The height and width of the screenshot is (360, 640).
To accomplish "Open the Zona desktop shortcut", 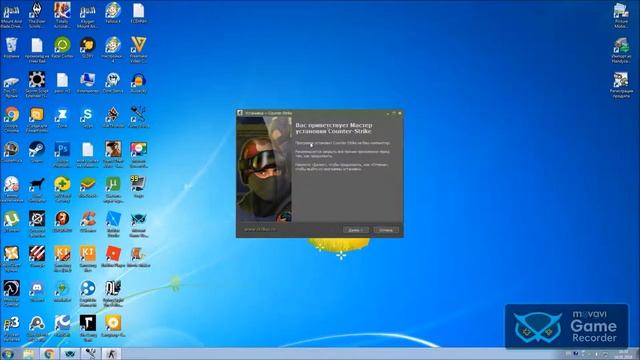I will (x=62, y=118).
